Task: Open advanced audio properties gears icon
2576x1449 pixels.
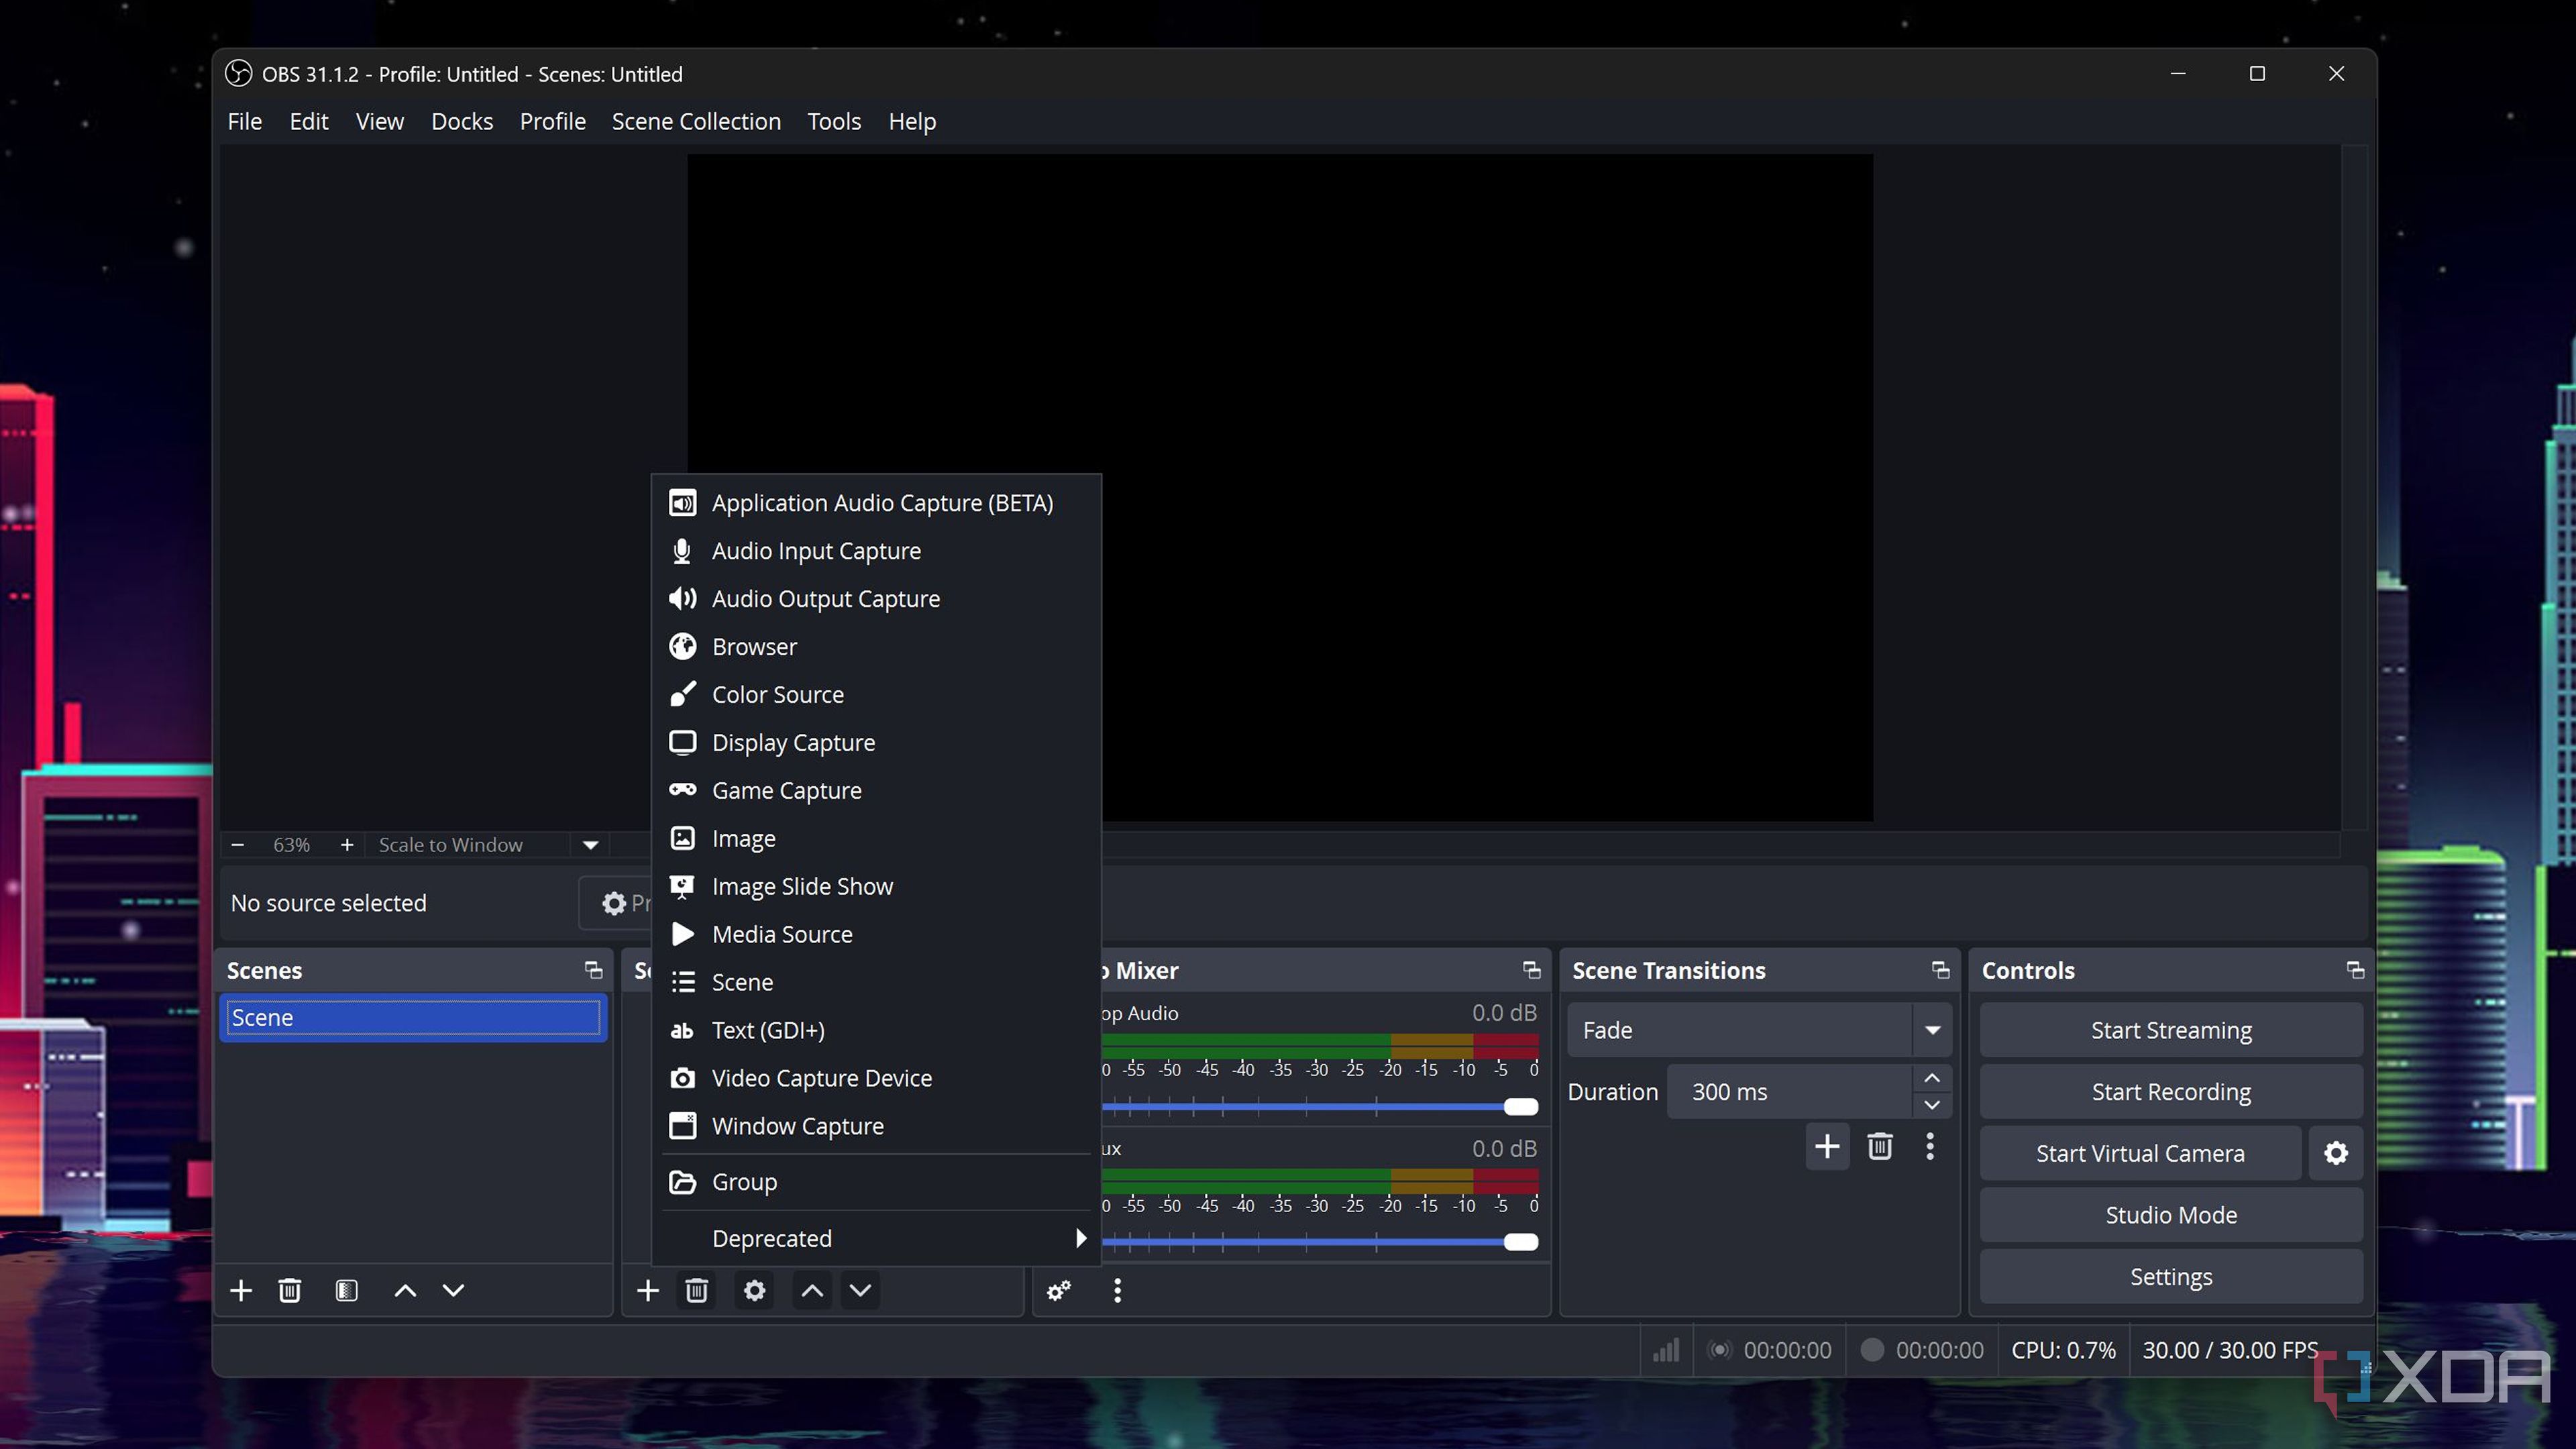Action: [1059, 1291]
